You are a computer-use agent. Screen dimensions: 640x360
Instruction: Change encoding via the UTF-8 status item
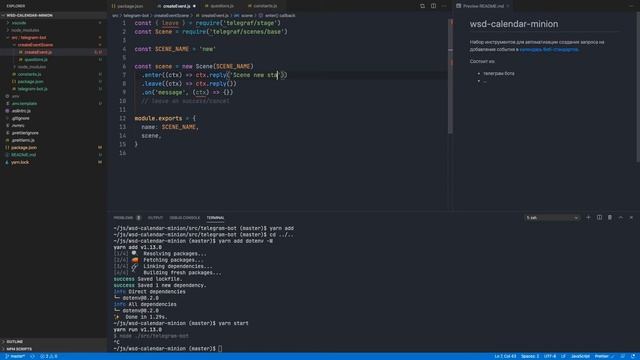[550, 356]
